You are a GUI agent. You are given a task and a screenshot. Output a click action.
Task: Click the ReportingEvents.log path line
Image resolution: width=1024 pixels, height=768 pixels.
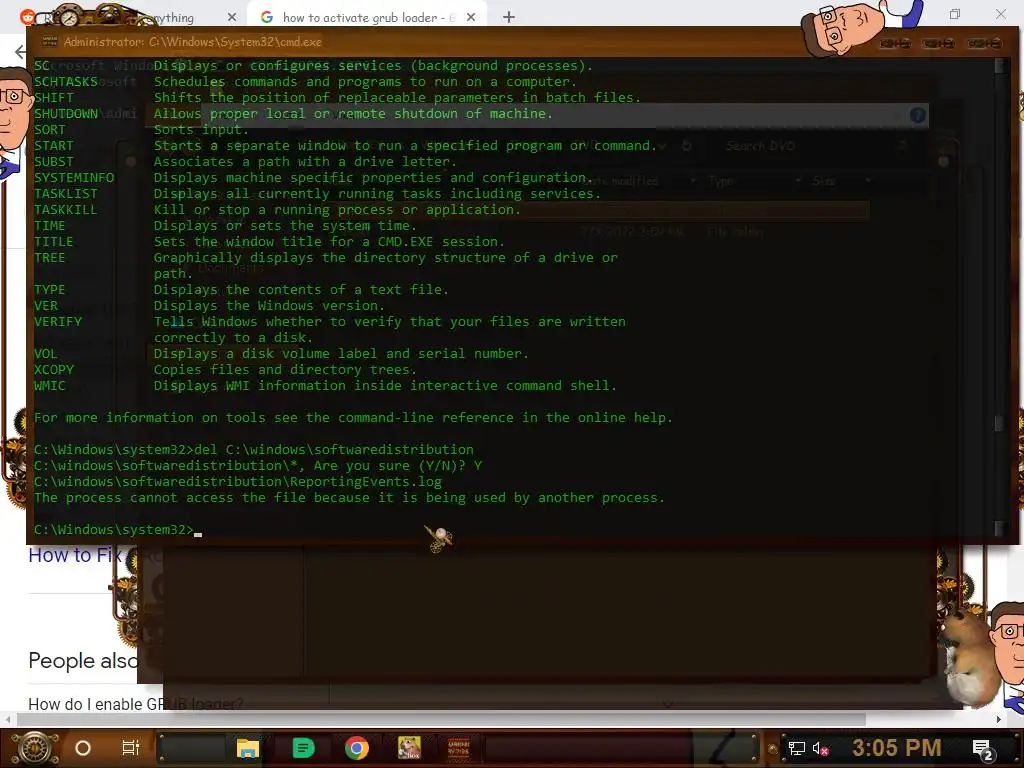click(238, 482)
